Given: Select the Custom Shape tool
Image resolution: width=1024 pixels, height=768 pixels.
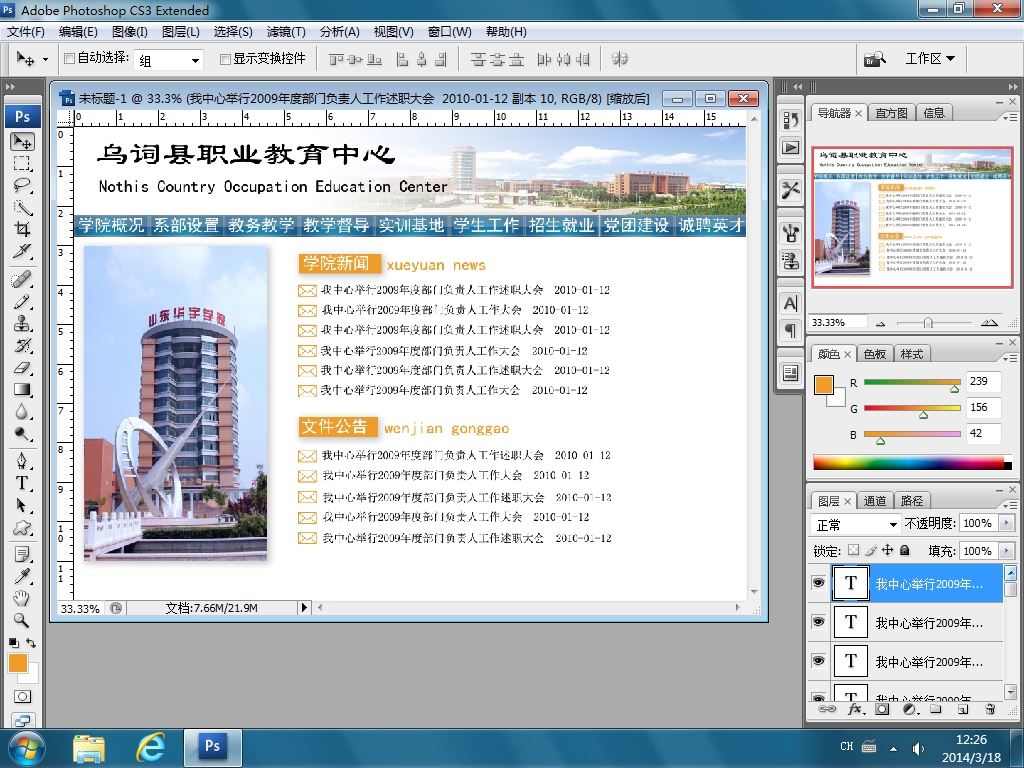Looking at the screenshot, I should (x=22, y=527).
